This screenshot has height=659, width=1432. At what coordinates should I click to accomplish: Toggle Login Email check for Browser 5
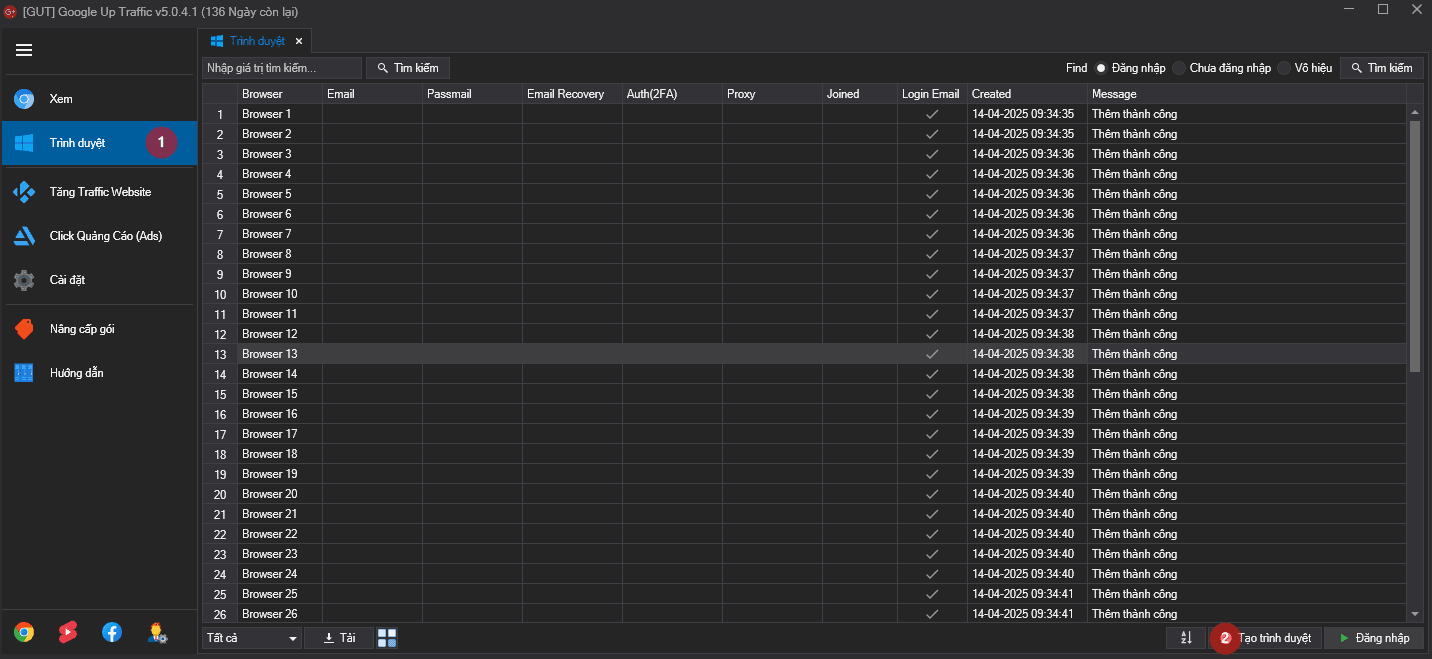[932, 194]
